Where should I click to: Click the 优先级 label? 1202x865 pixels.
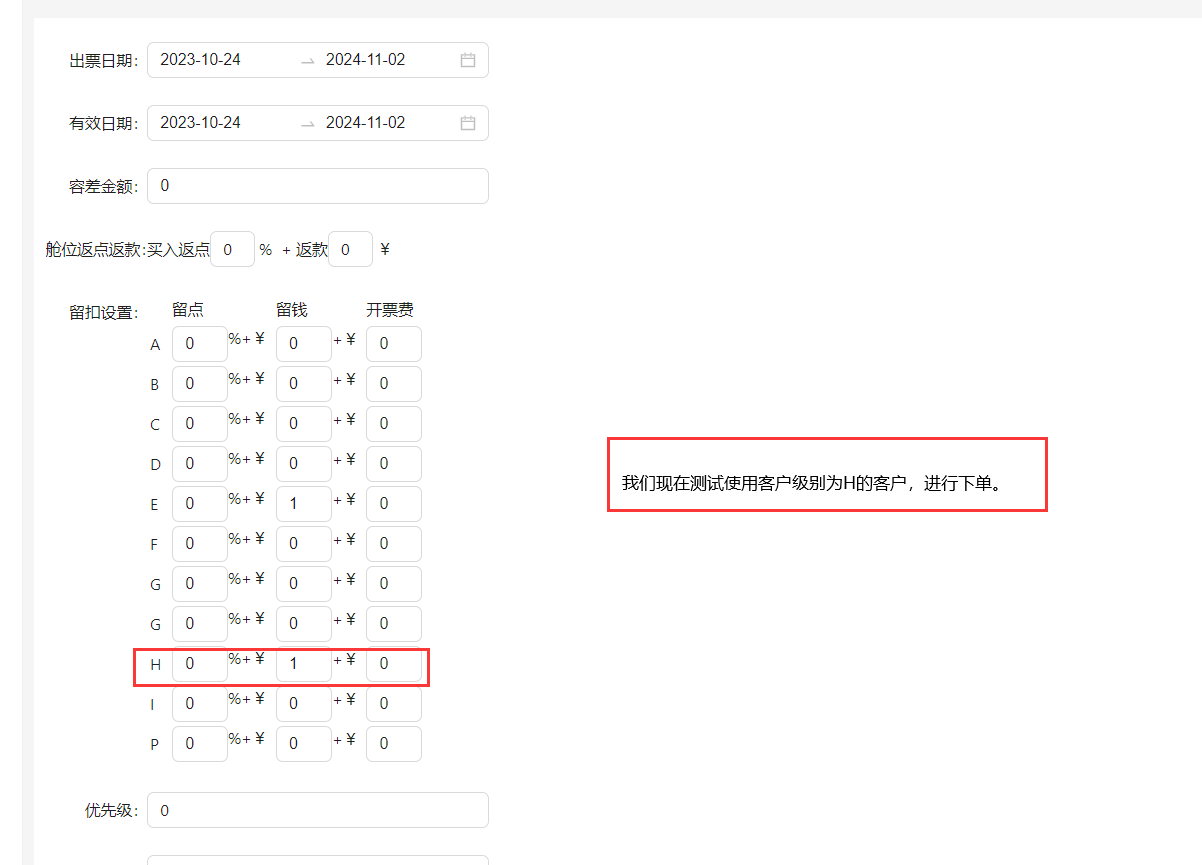click(x=112, y=811)
